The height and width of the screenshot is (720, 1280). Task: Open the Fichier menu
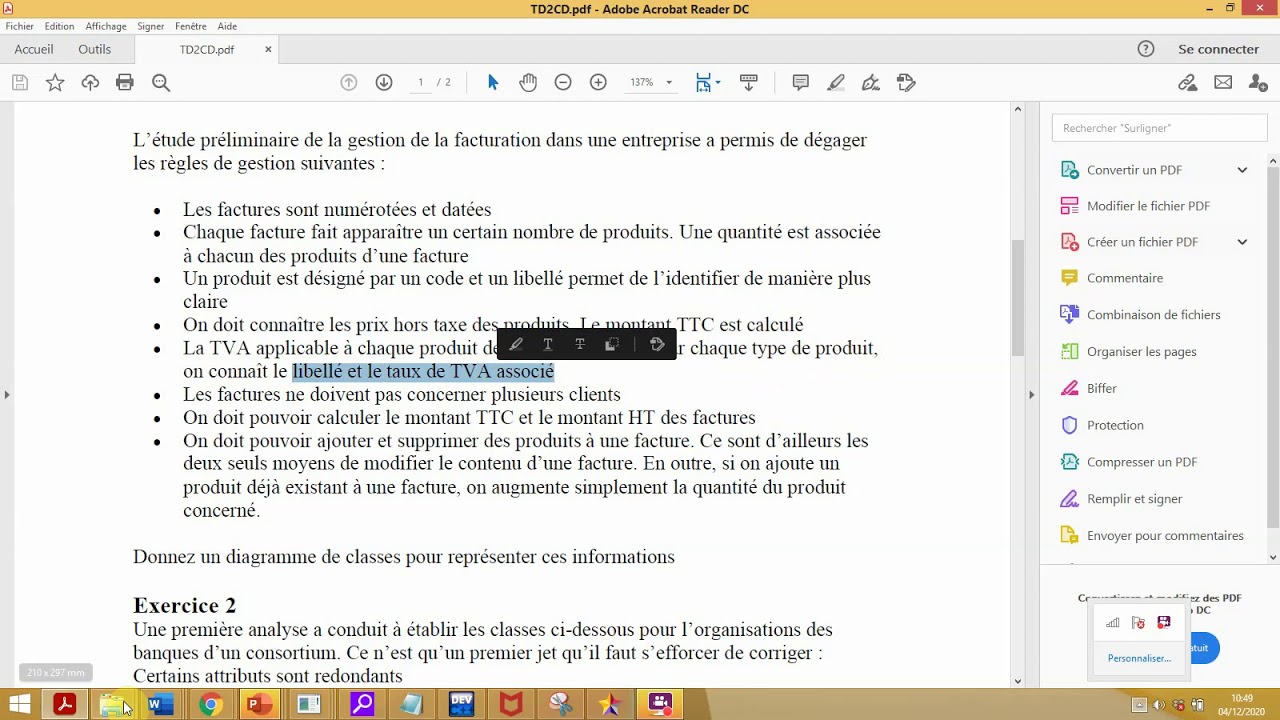(x=20, y=26)
